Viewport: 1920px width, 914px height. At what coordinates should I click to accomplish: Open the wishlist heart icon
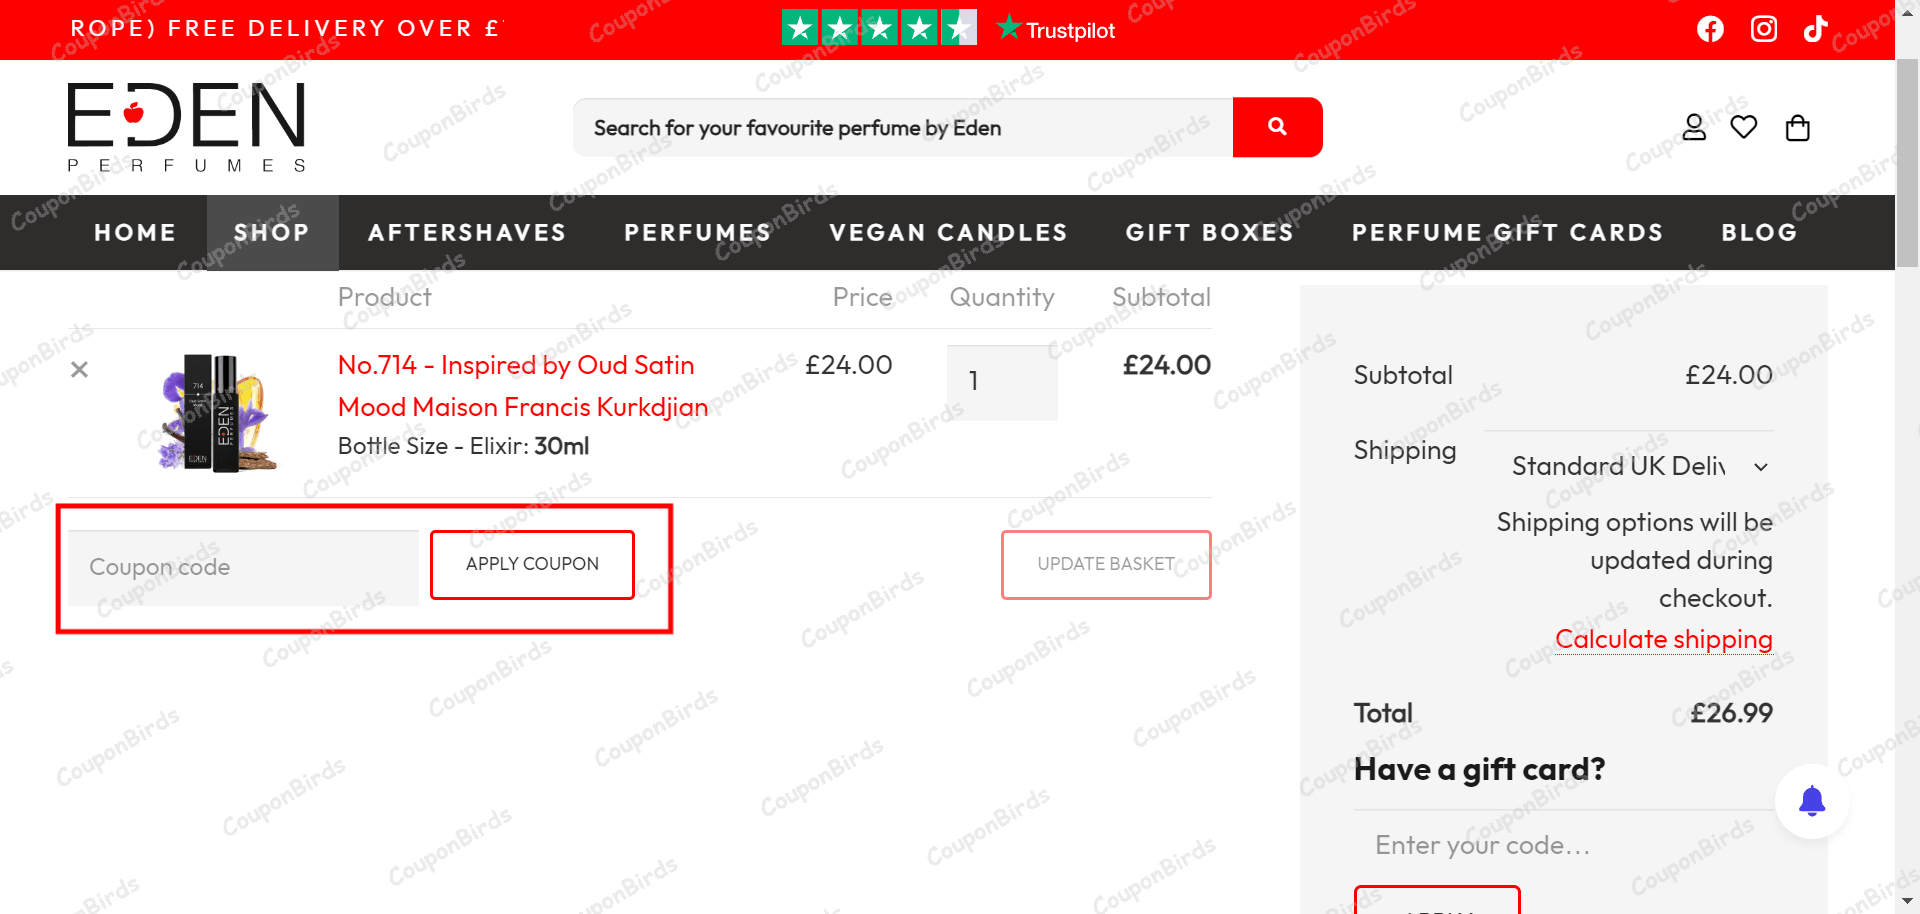[1744, 127]
